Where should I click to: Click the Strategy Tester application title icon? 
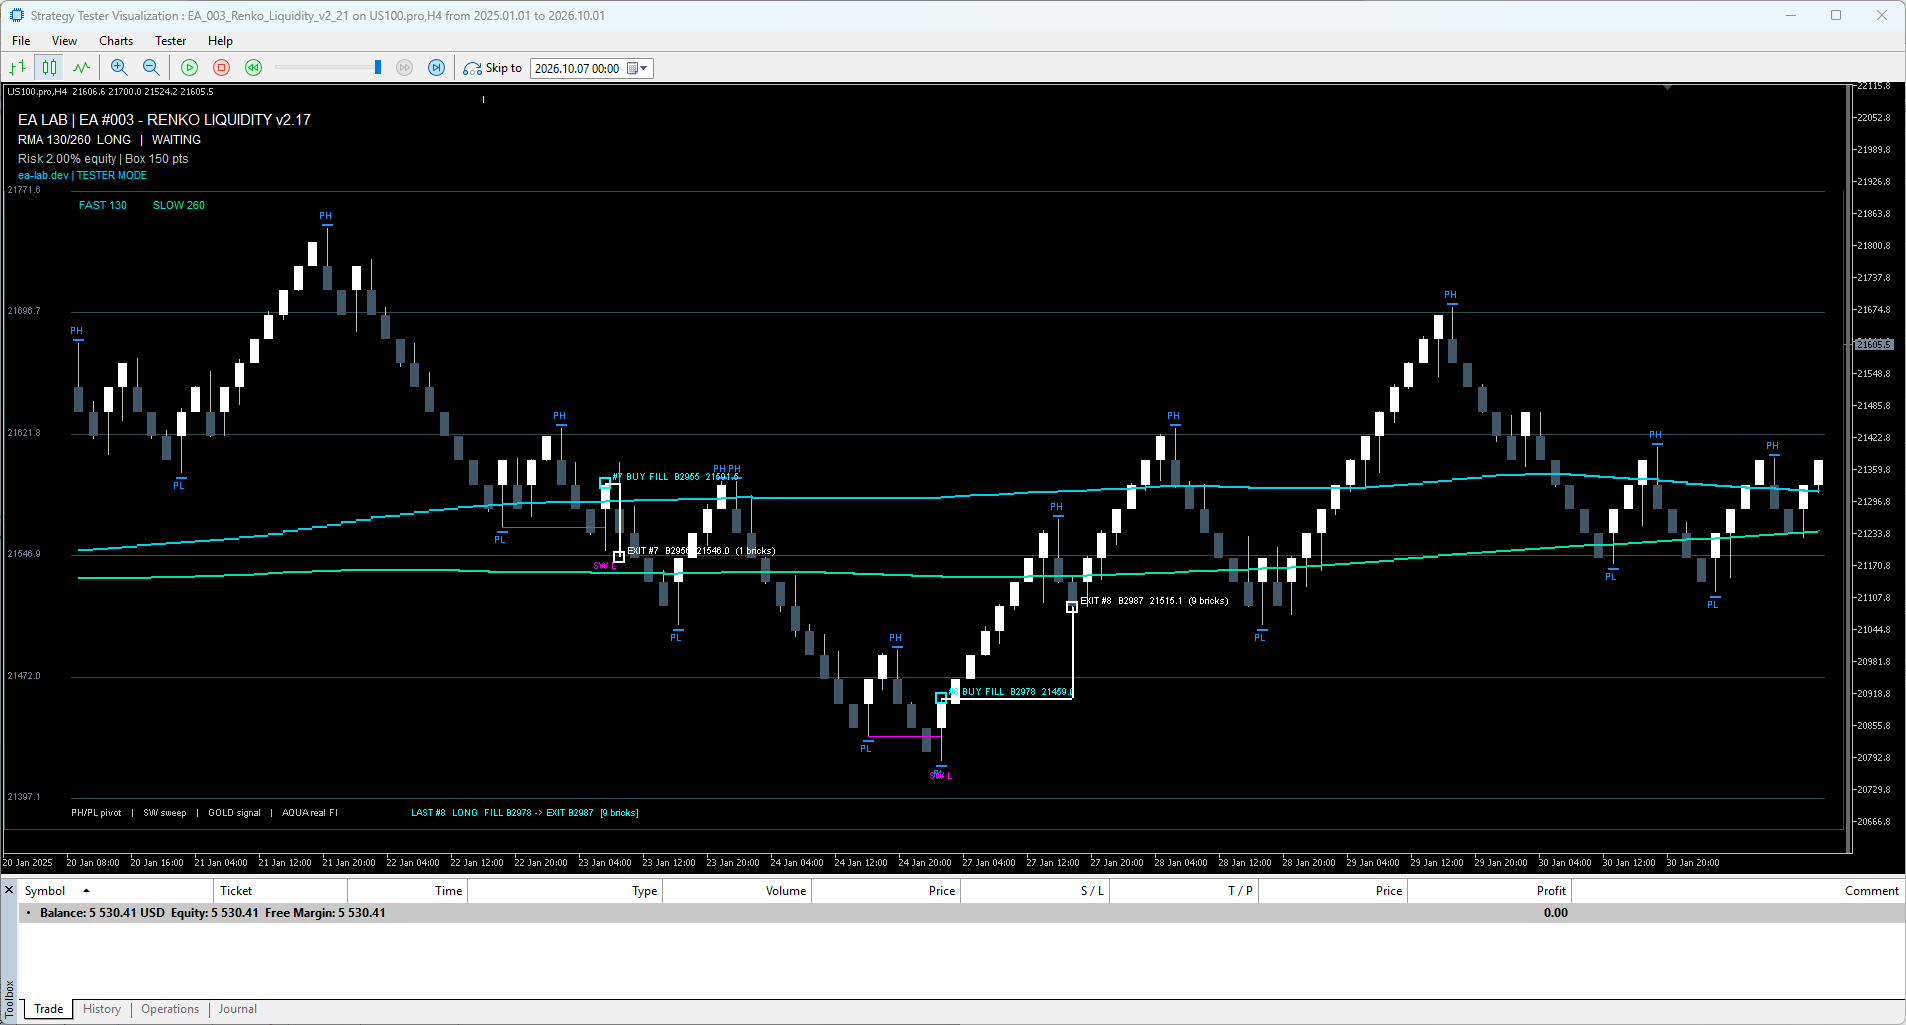[16, 15]
